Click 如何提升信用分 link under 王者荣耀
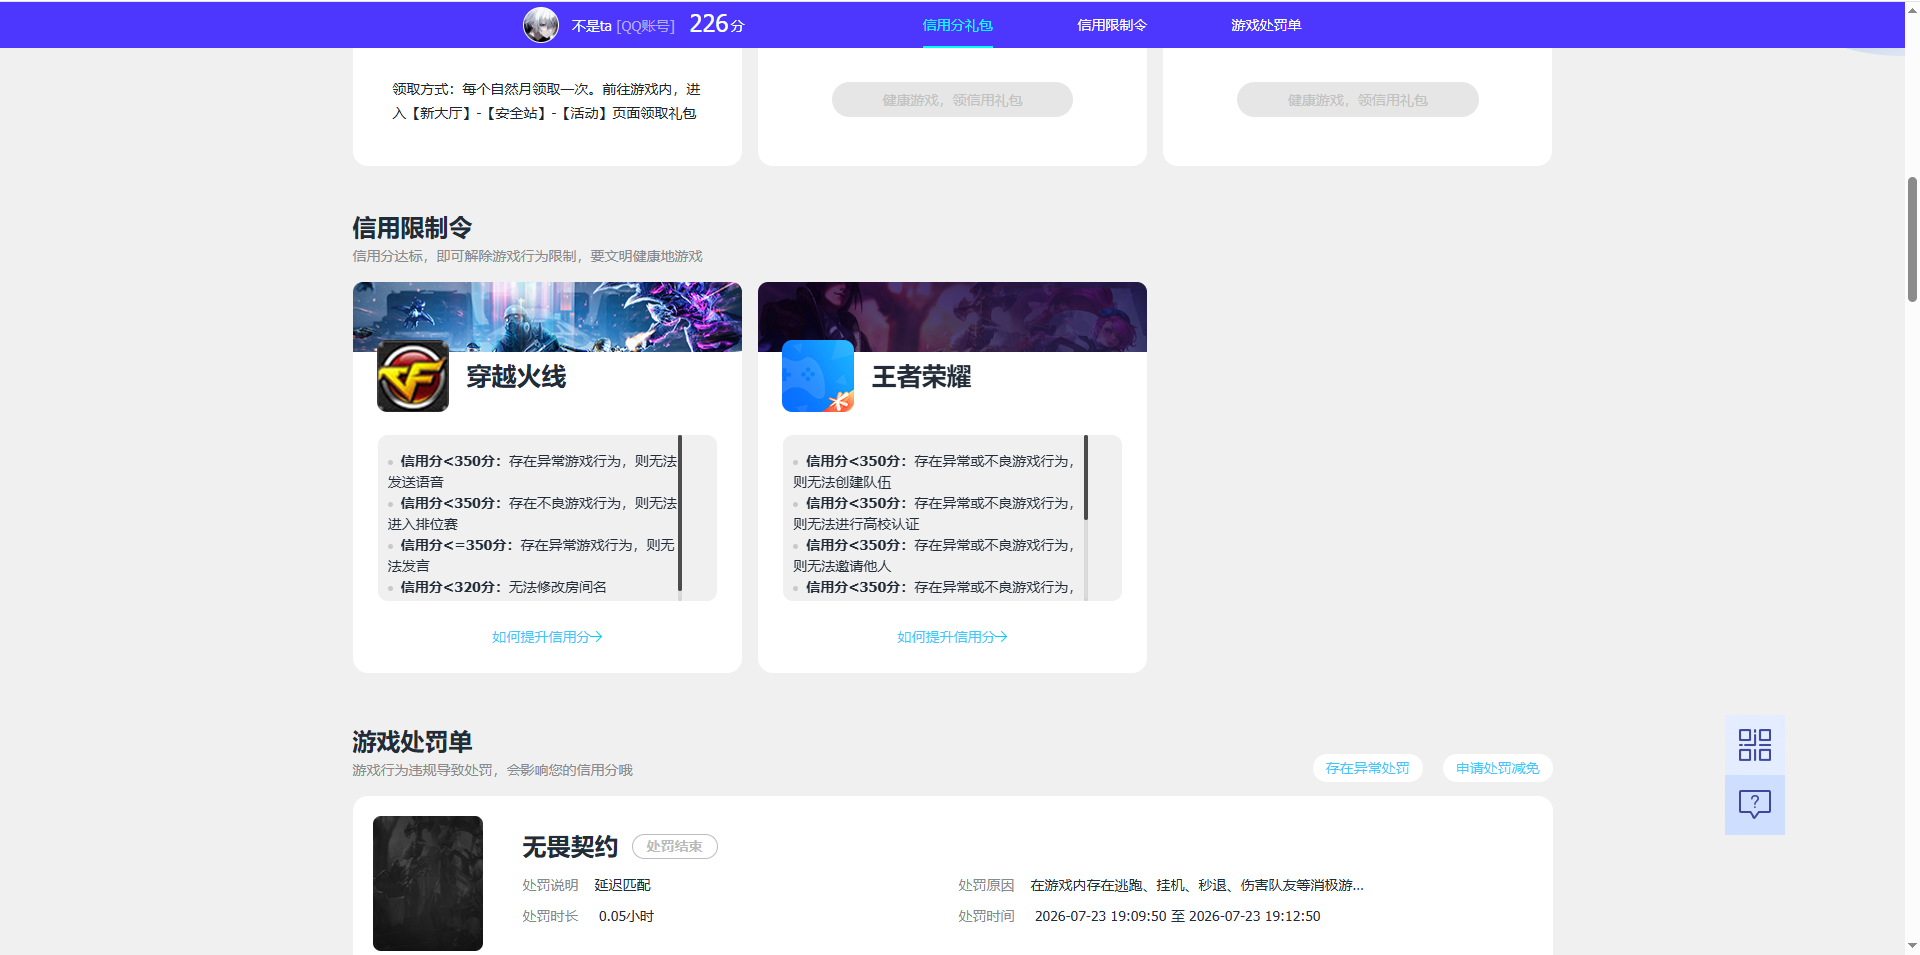The width and height of the screenshot is (1920, 955). point(952,637)
